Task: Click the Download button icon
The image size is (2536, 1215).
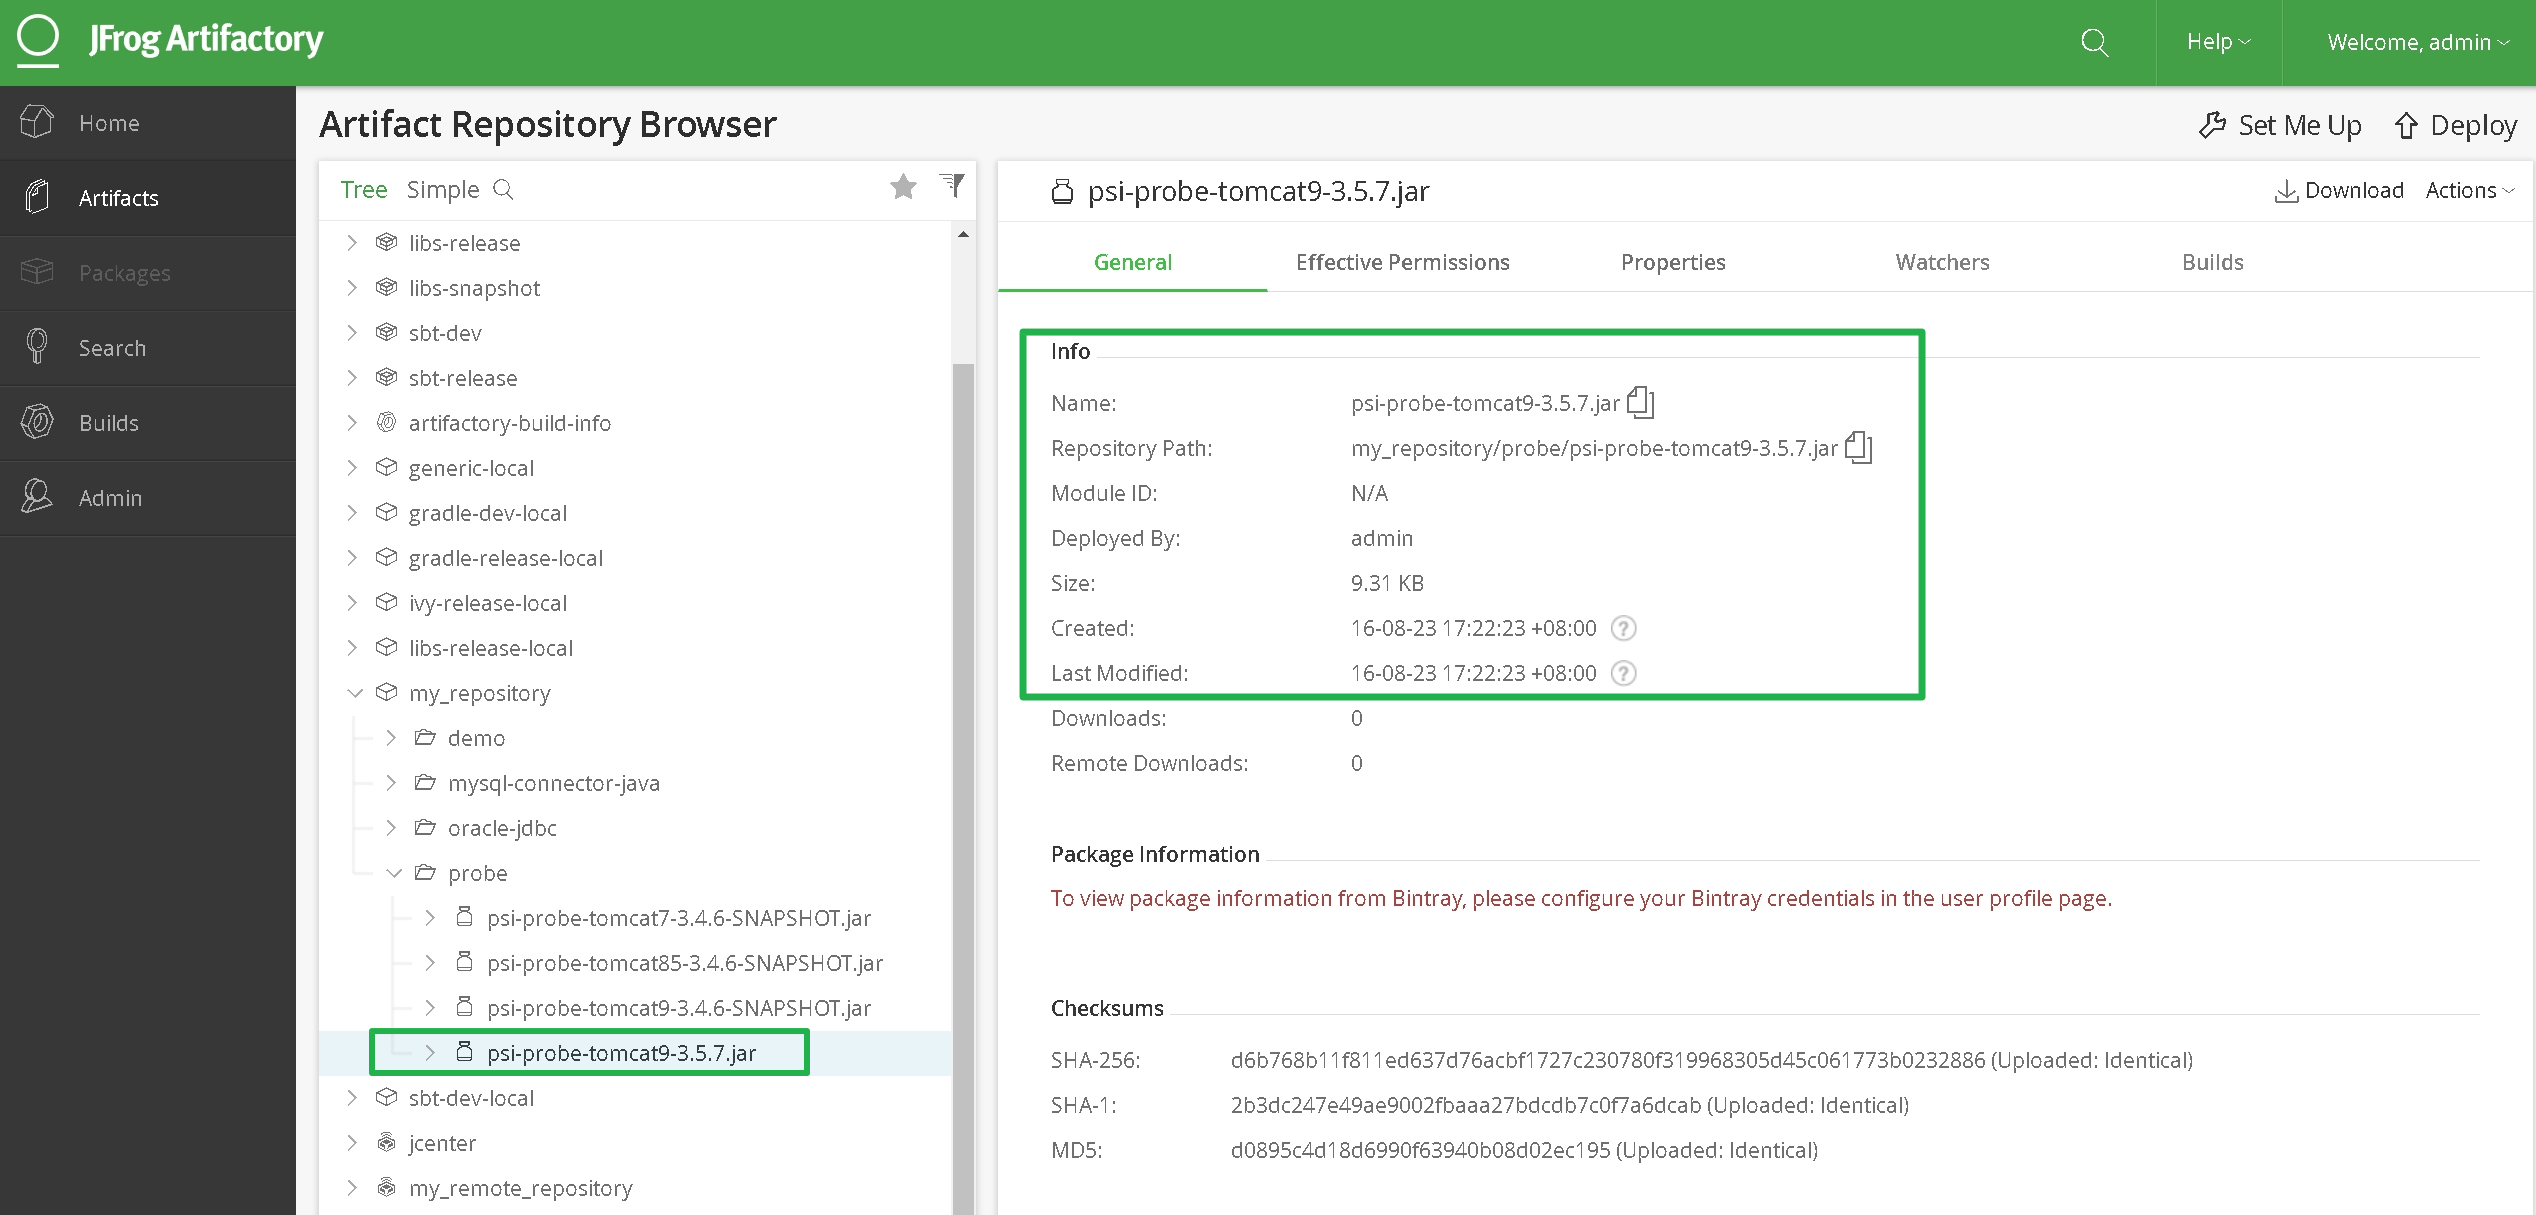Action: tap(2289, 189)
